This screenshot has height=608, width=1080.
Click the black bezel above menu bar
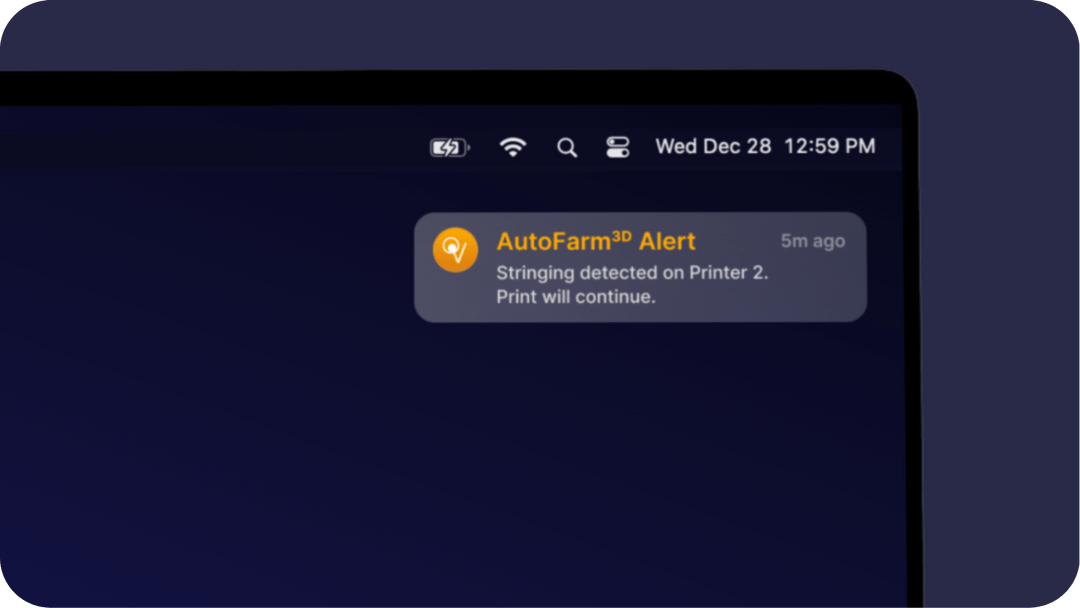(448, 87)
